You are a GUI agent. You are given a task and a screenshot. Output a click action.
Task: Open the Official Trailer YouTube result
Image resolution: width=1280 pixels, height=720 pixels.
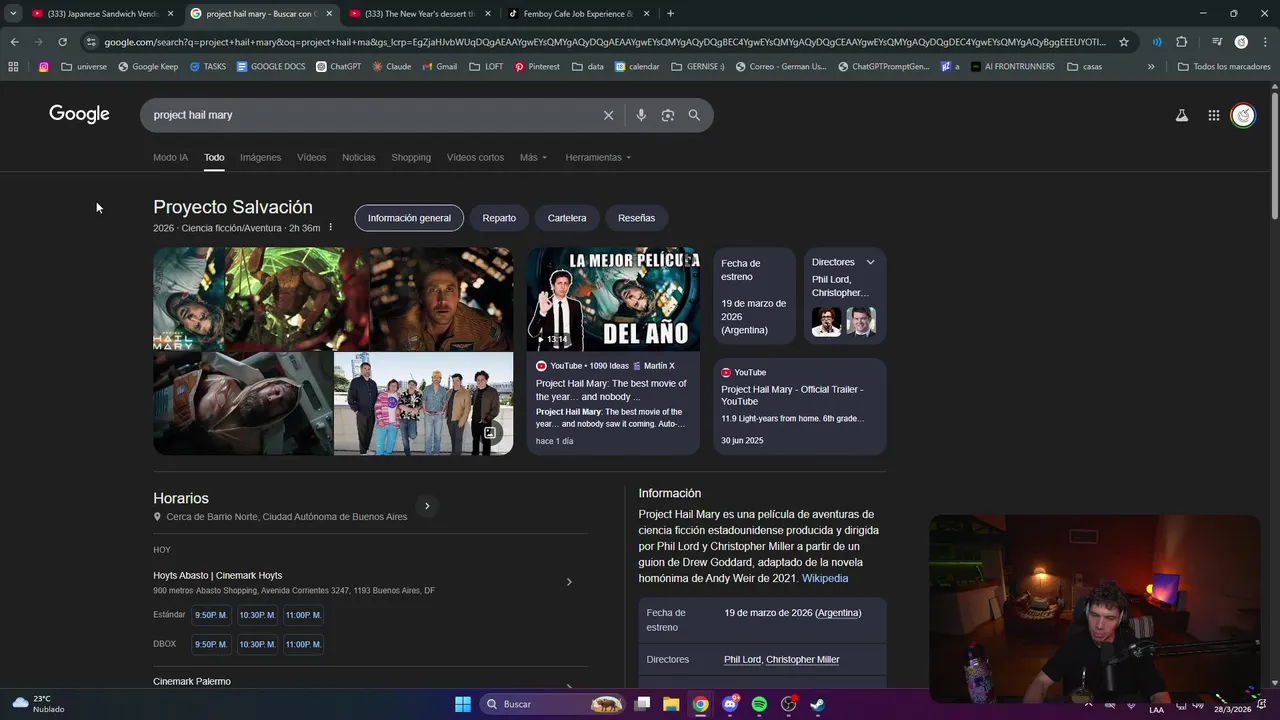click(x=799, y=407)
